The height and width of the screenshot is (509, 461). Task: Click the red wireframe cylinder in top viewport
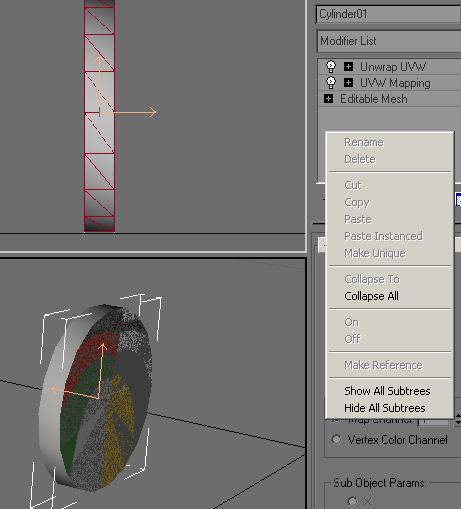[100, 117]
